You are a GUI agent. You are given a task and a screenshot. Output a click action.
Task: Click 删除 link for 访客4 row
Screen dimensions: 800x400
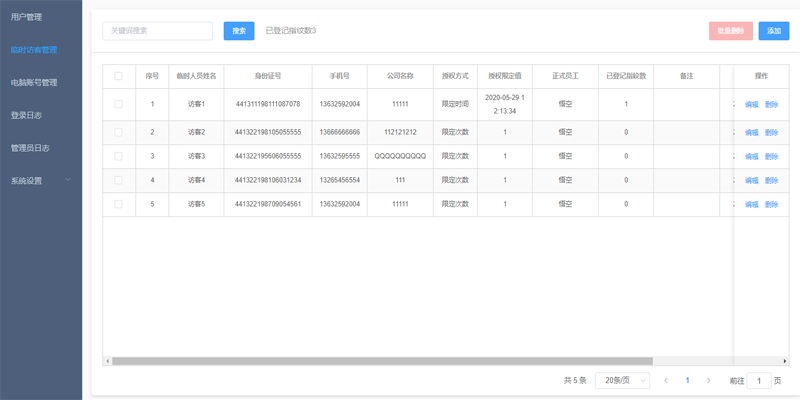pos(771,180)
